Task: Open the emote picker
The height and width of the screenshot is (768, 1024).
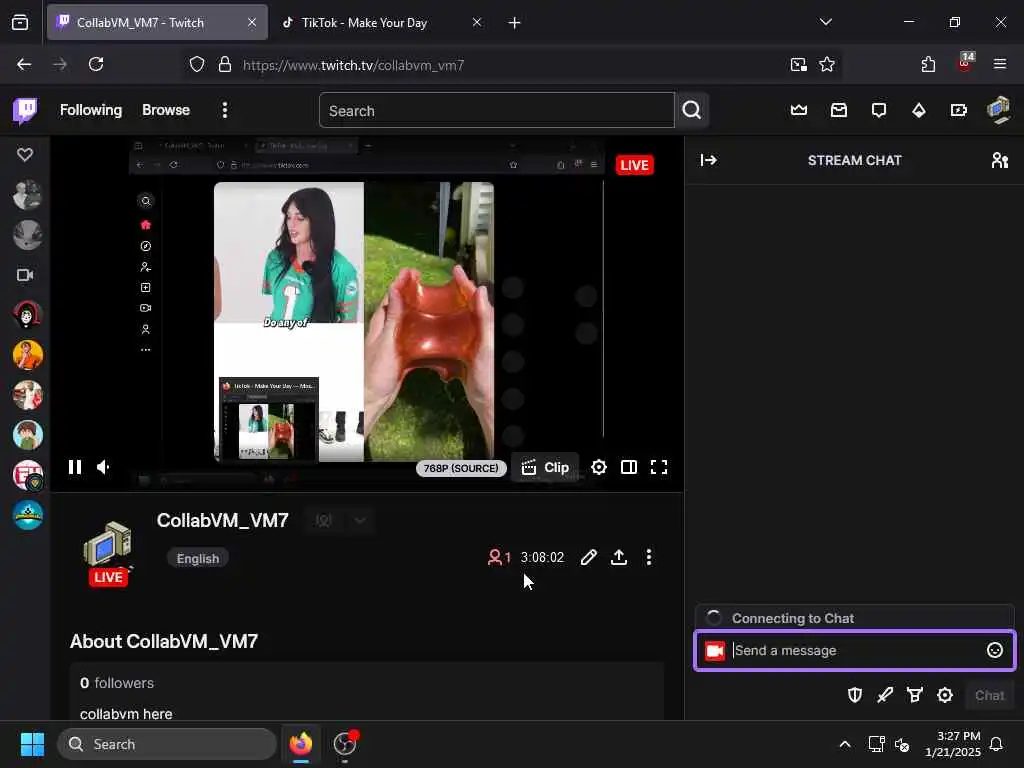Action: click(x=995, y=650)
